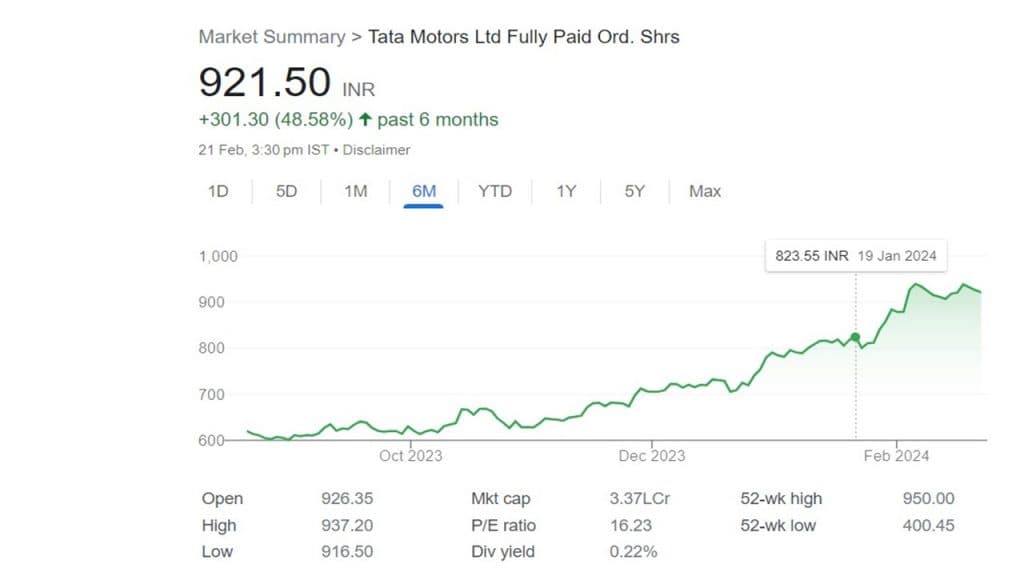
Task: Click the 52-wk high value 950.00
Action: [927, 499]
